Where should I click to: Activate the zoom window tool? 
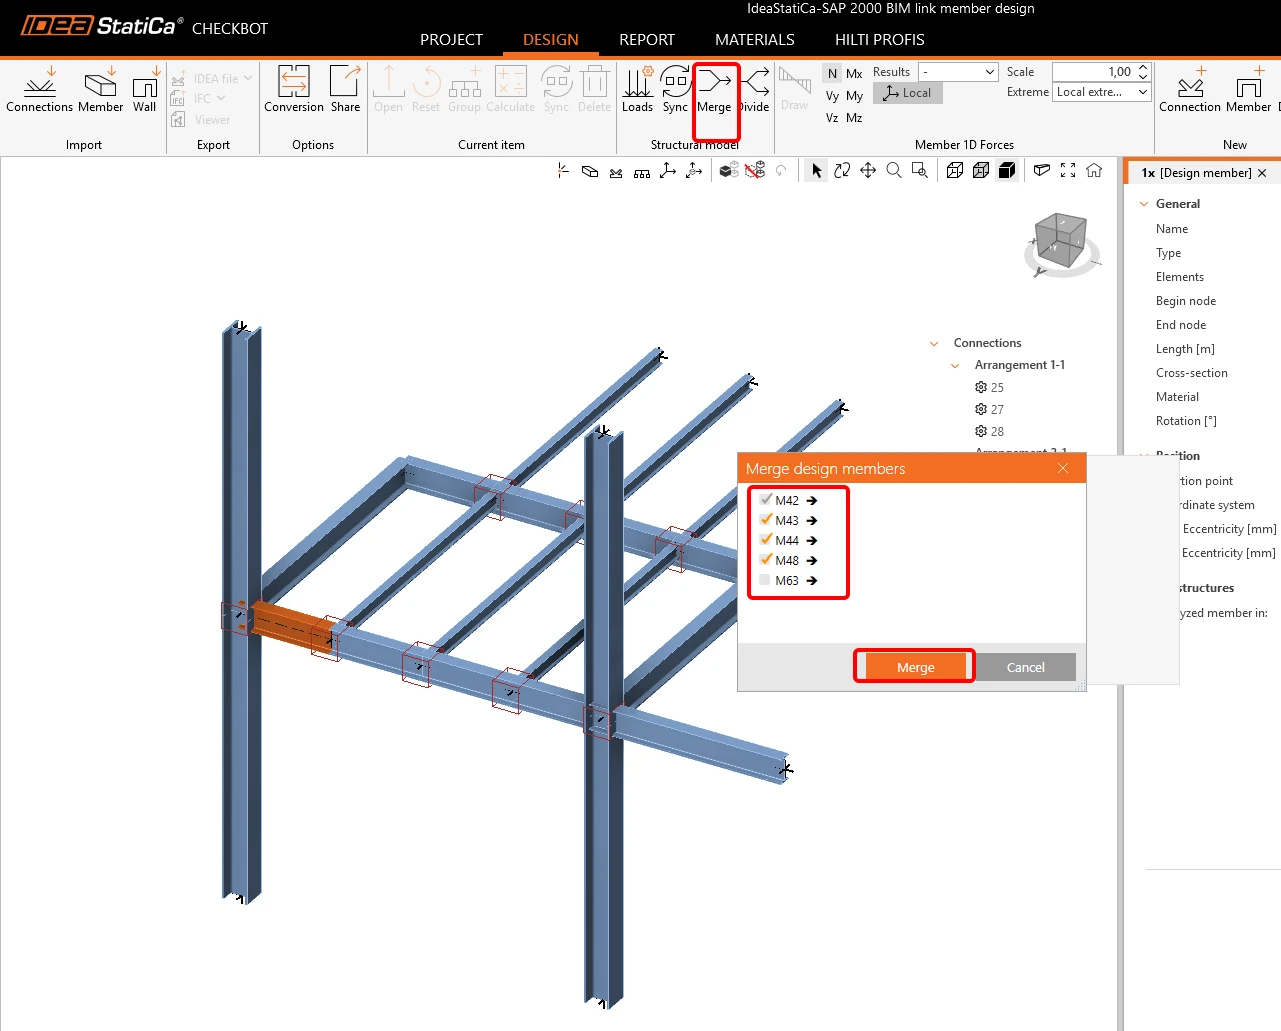point(920,171)
